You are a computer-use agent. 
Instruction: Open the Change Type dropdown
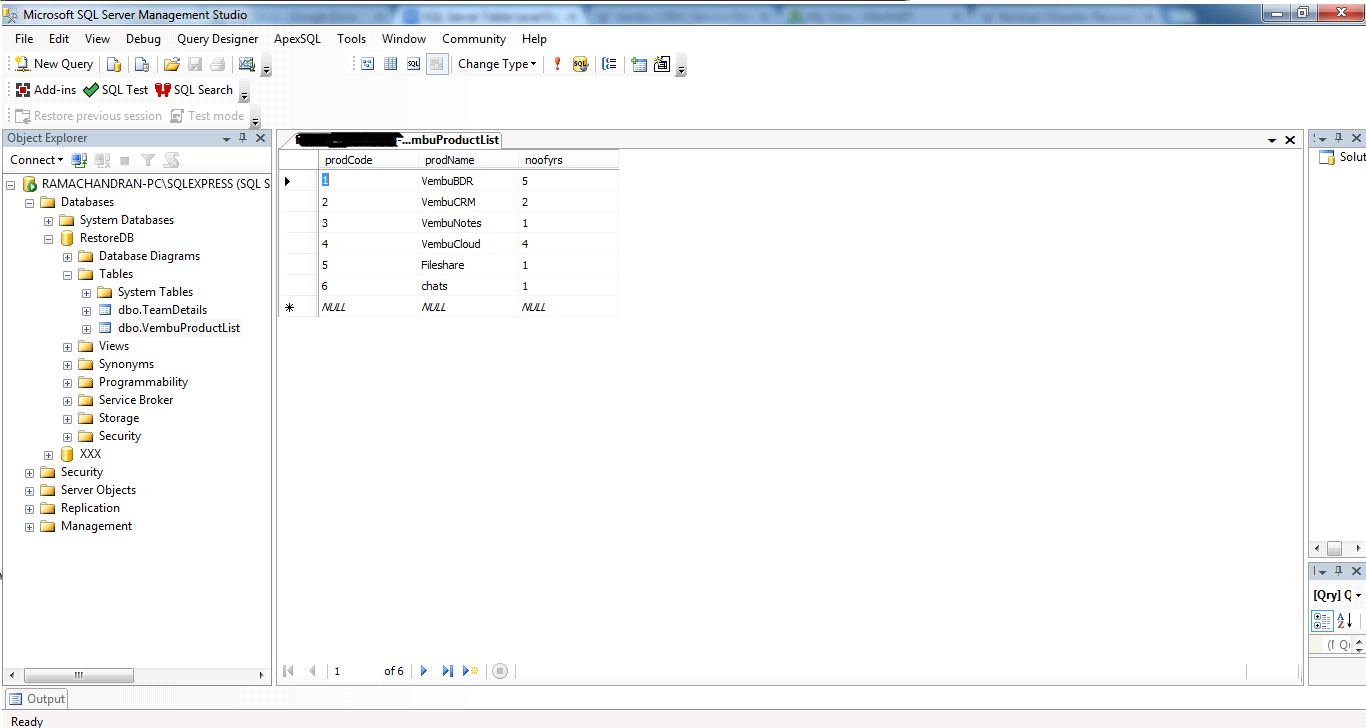click(497, 64)
